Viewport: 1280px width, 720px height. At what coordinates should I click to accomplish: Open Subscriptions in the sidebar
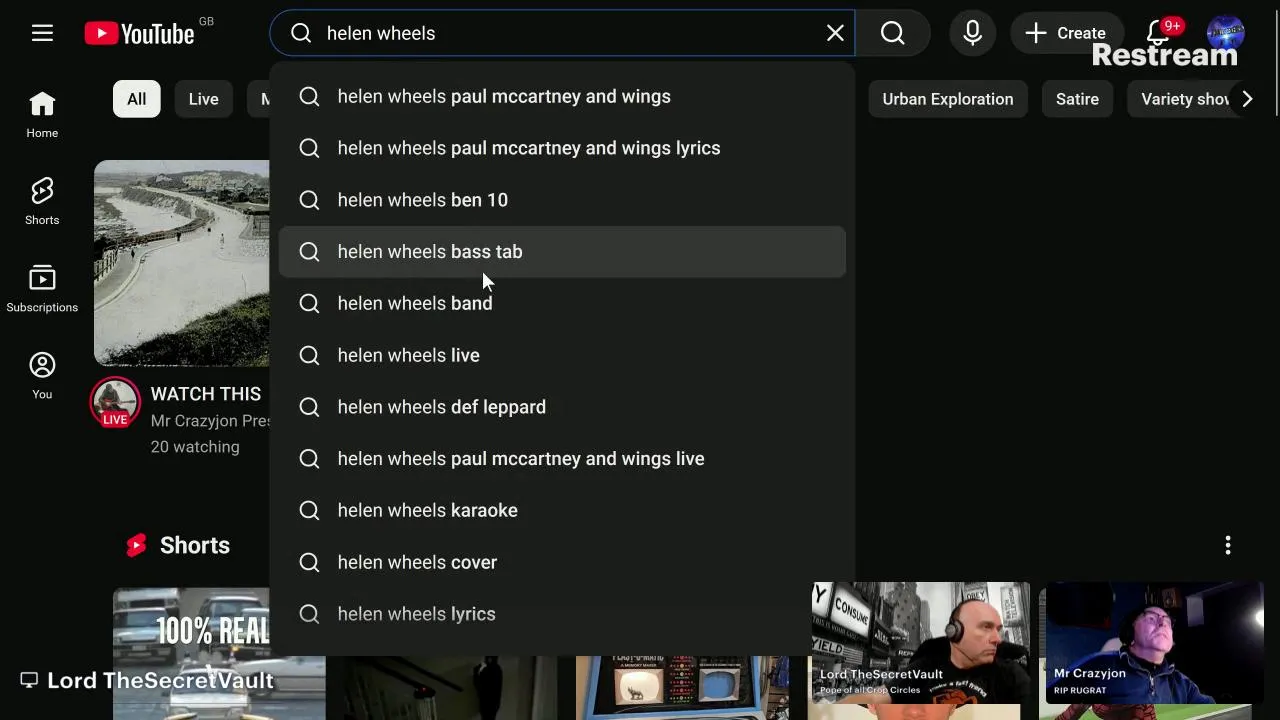tap(42, 288)
